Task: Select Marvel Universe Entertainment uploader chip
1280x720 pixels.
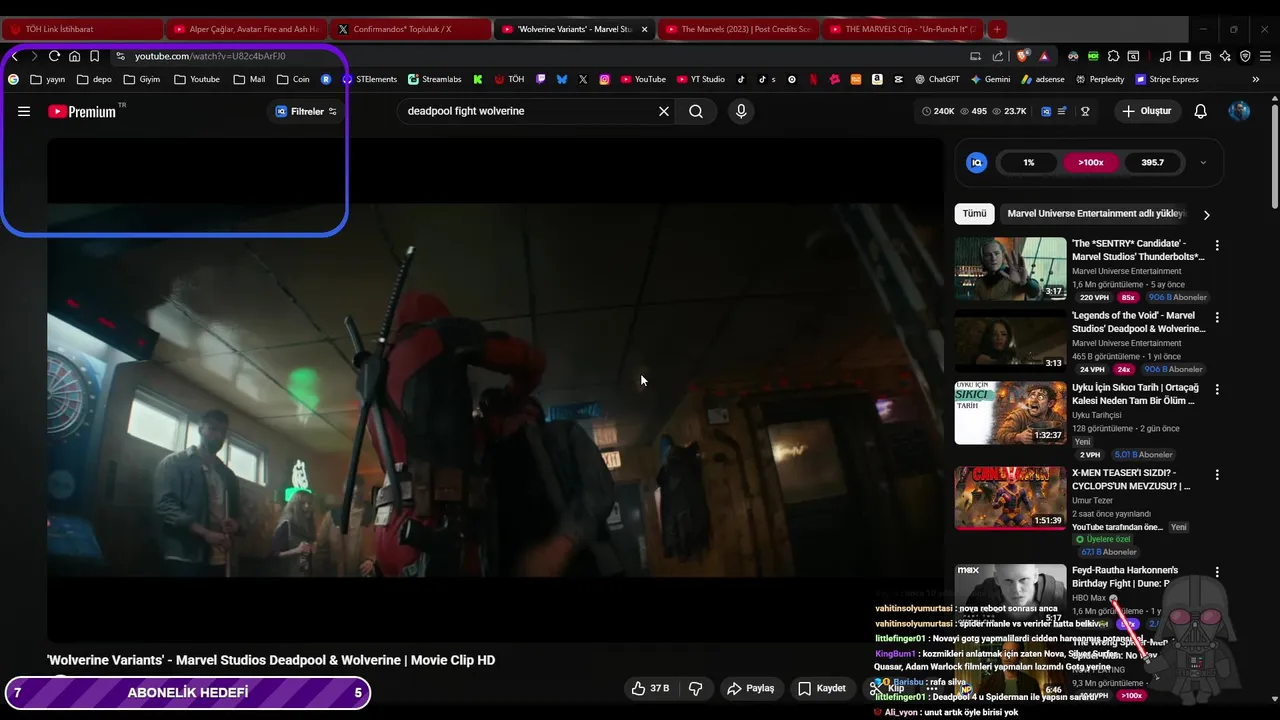Action: pyautogui.click(x=1095, y=213)
